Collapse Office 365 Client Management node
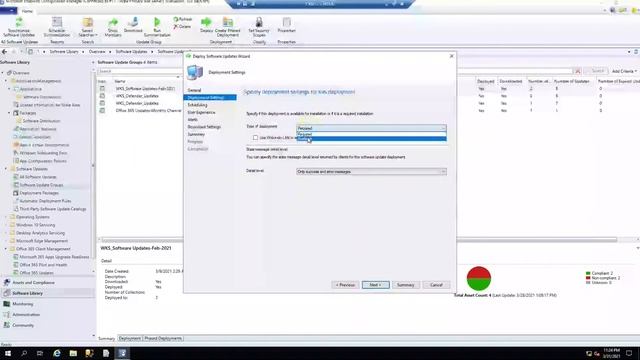 pyautogui.click(x=6, y=249)
